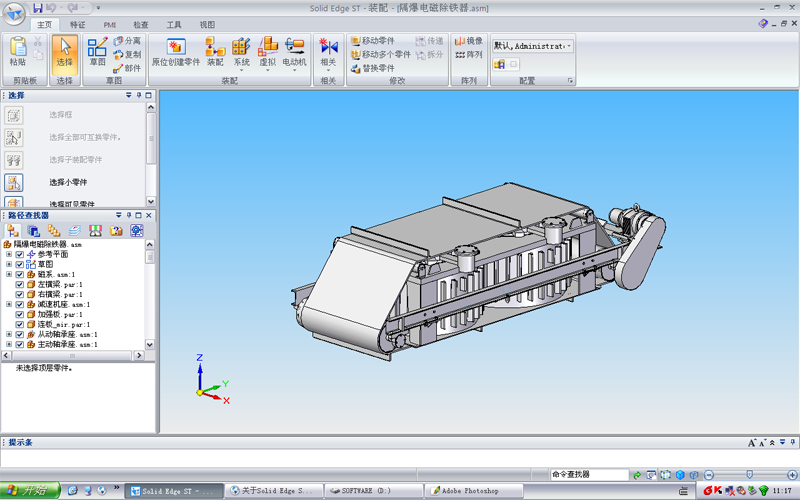Click the question-mark folder tab icon in PathFinder
The height and width of the screenshot is (500, 800).
[x=116, y=231]
